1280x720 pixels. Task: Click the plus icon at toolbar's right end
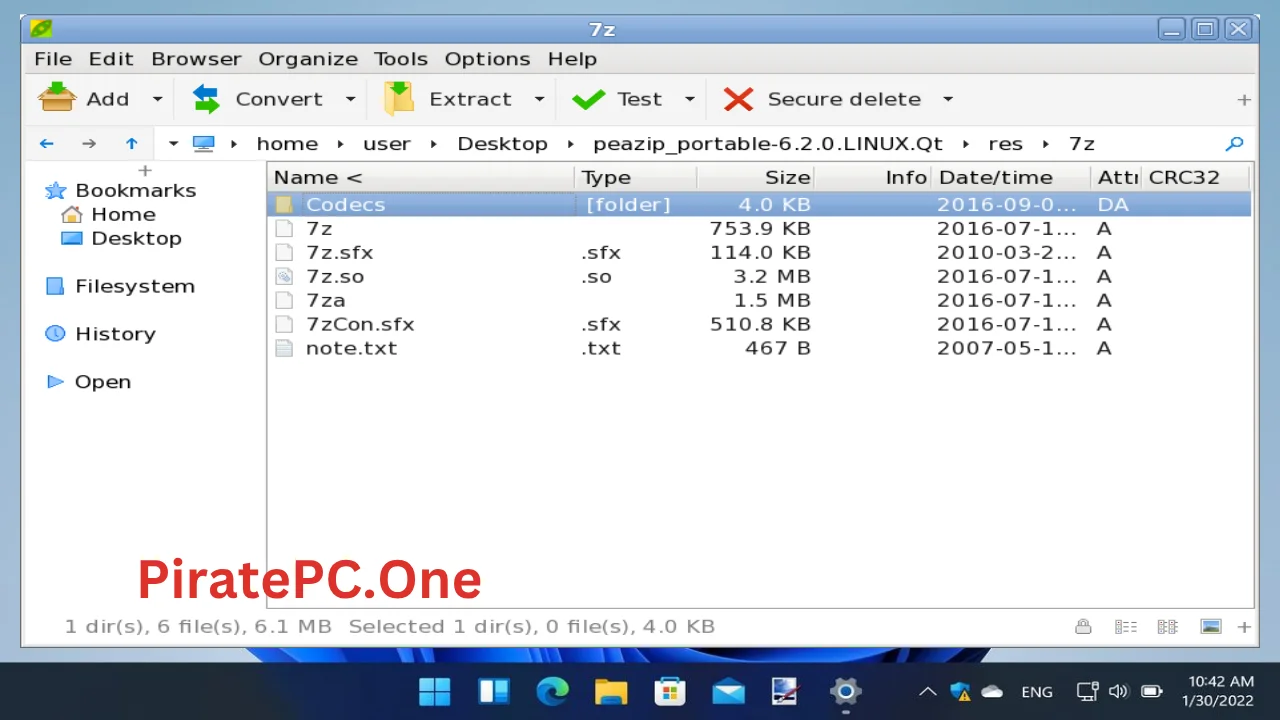click(1244, 99)
